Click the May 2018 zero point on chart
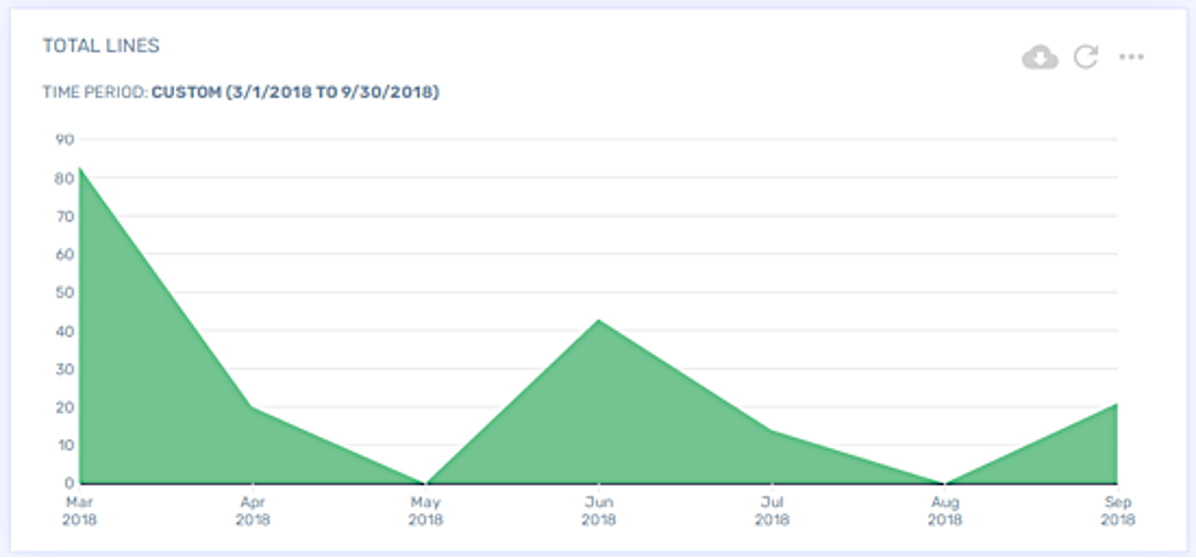Image resolution: width=1196 pixels, height=558 pixels. point(426,483)
